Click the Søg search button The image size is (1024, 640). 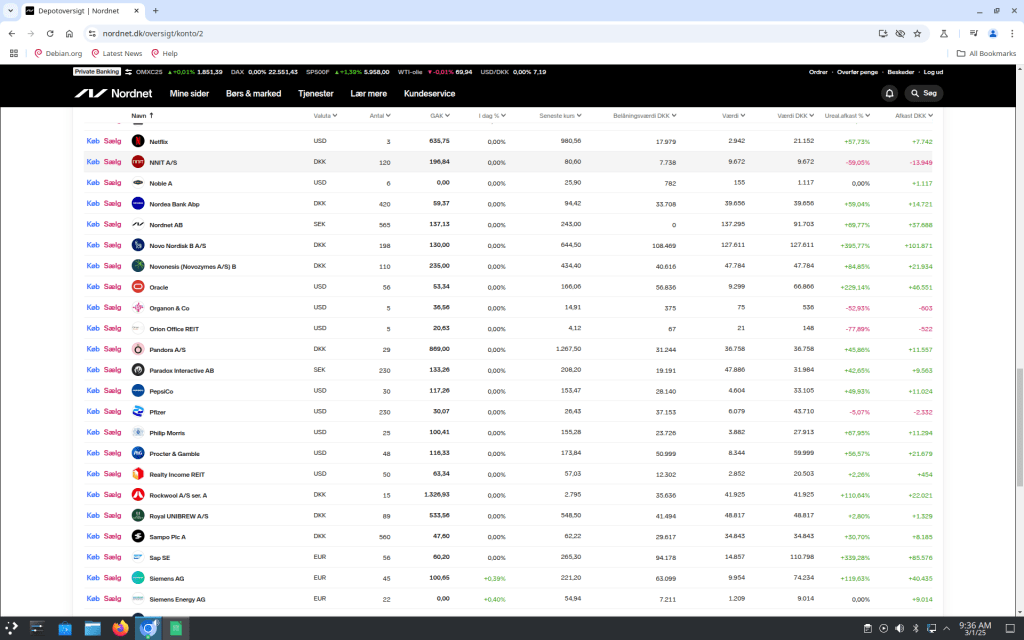point(924,93)
